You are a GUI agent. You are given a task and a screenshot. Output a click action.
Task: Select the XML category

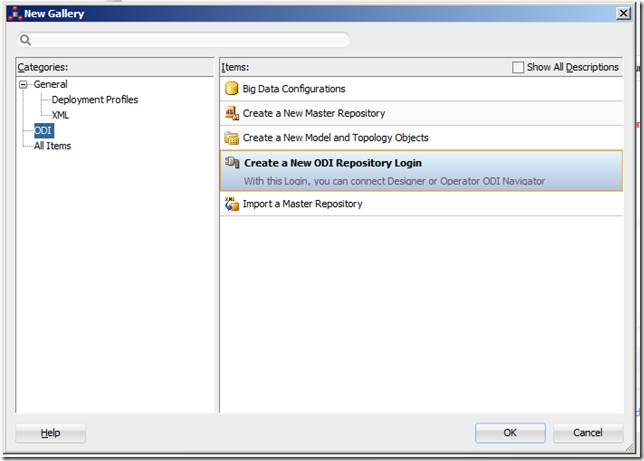[60, 115]
